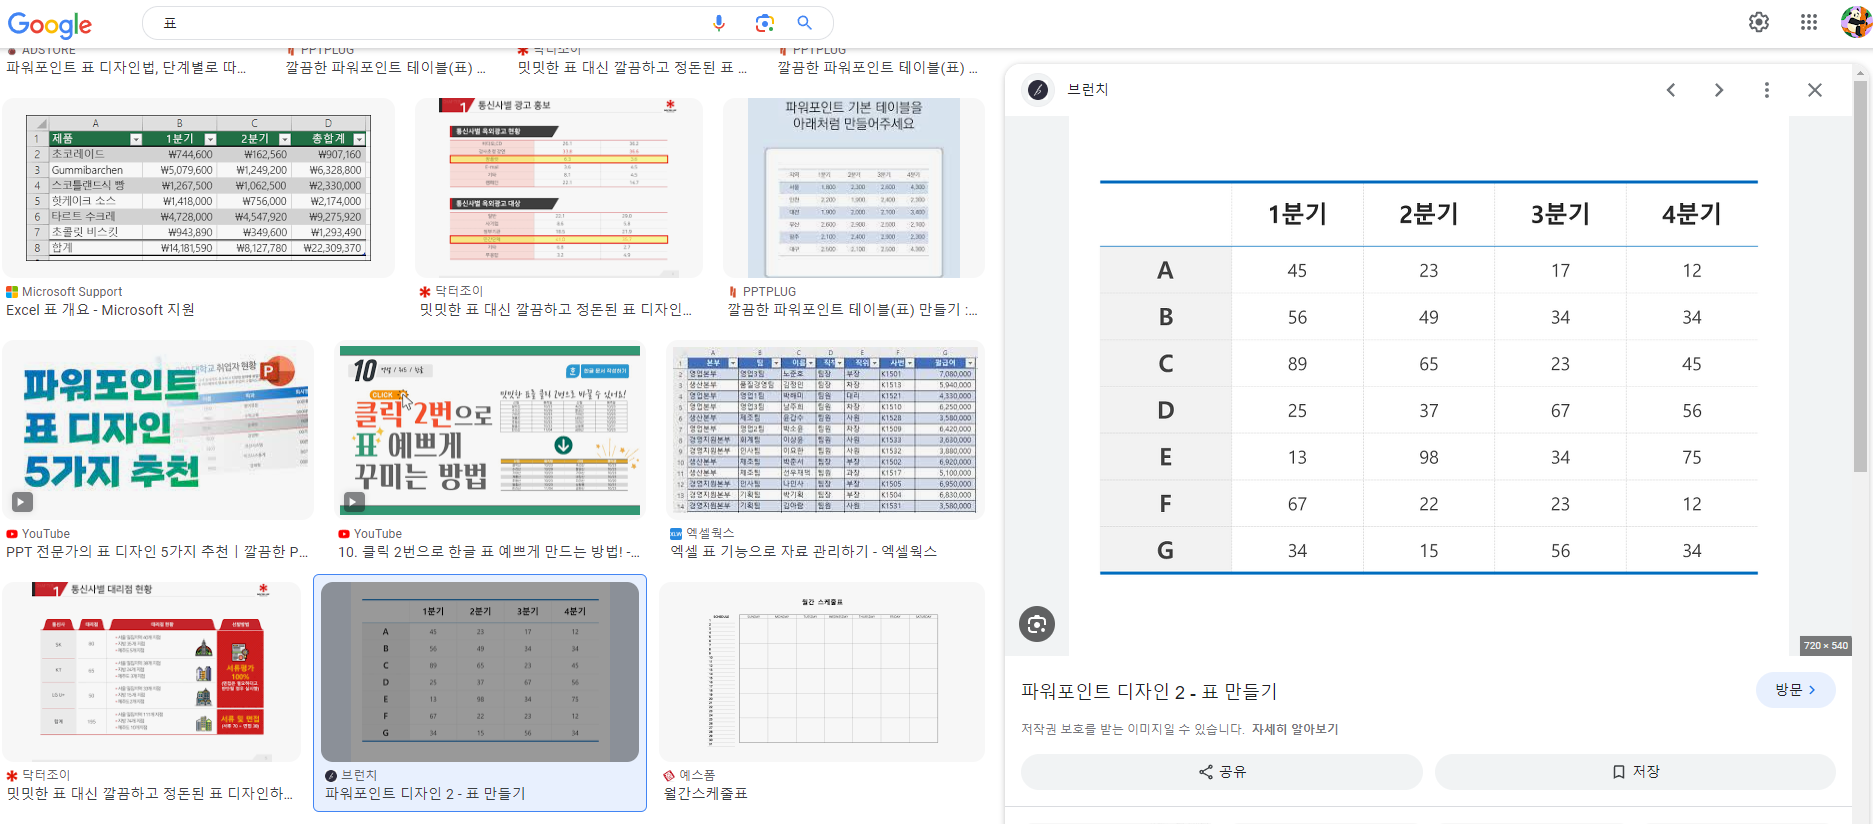
Task: Open the 통신사별 대리점 현황 thumbnail
Action: pyautogui.click(x=152, y=672)
